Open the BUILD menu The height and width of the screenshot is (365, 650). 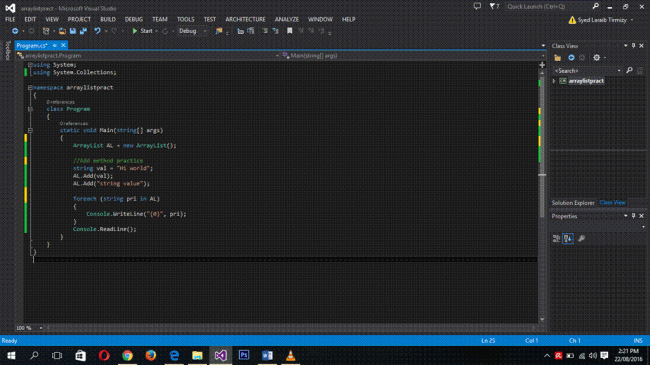[108, 19]
